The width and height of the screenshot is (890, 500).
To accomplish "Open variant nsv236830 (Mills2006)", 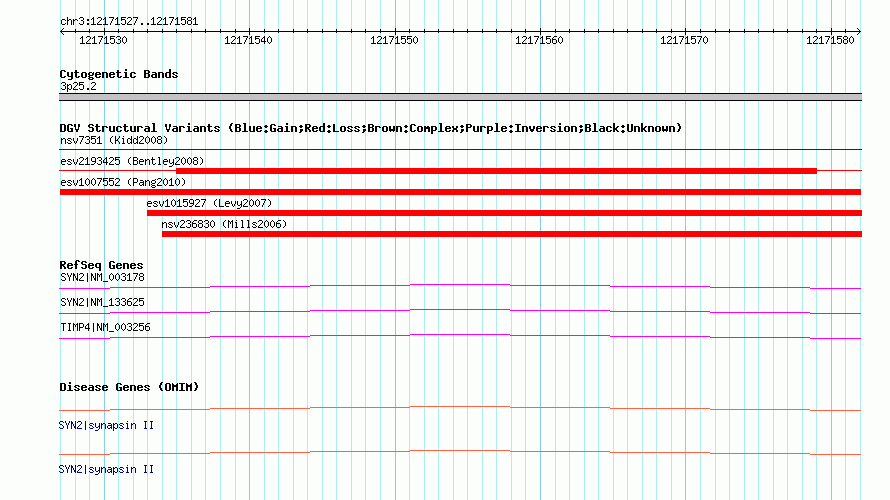I will 224,224.
